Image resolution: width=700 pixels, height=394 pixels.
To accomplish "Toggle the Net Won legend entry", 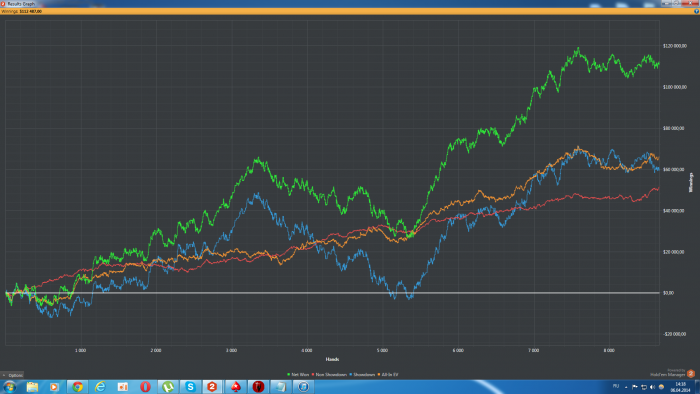I will tap(298, 374).
